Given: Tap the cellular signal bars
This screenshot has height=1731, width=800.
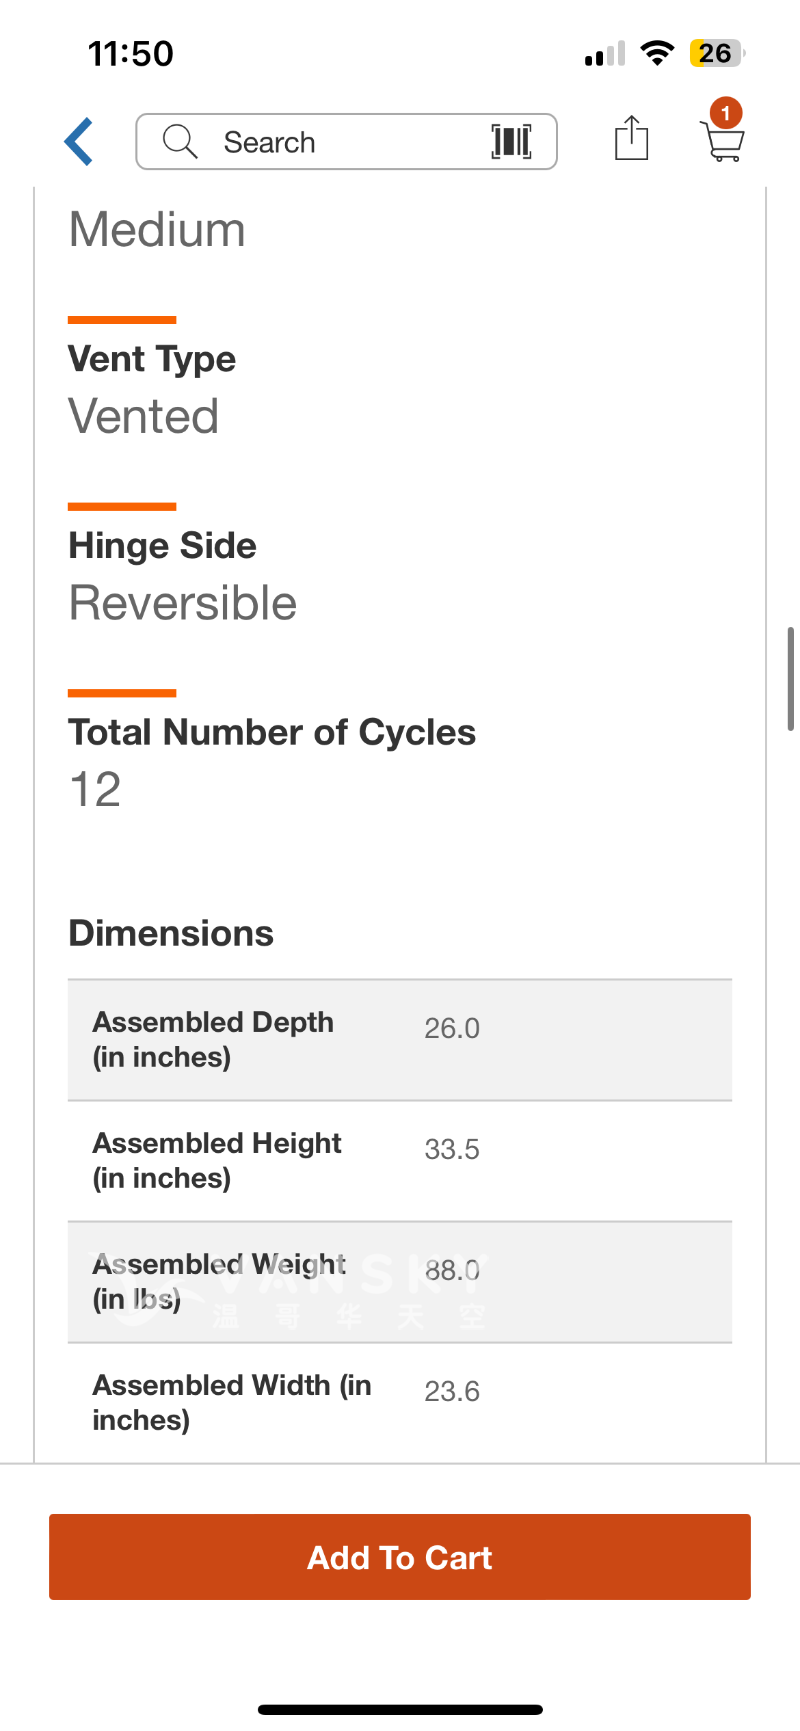Looking at the screenshot, I should tap(605, 54).
